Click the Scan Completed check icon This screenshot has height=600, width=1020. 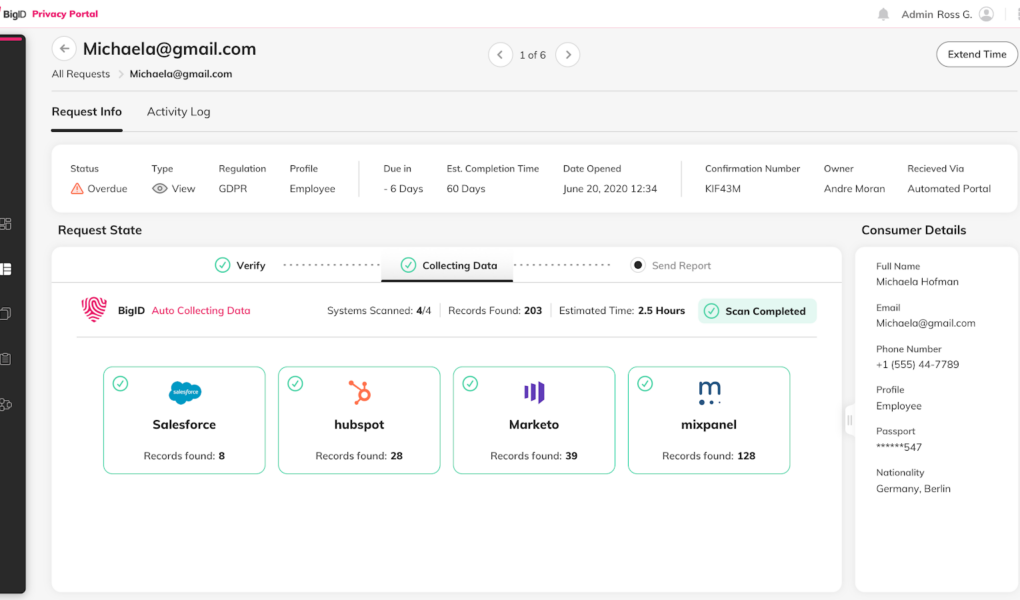point(712,311)
